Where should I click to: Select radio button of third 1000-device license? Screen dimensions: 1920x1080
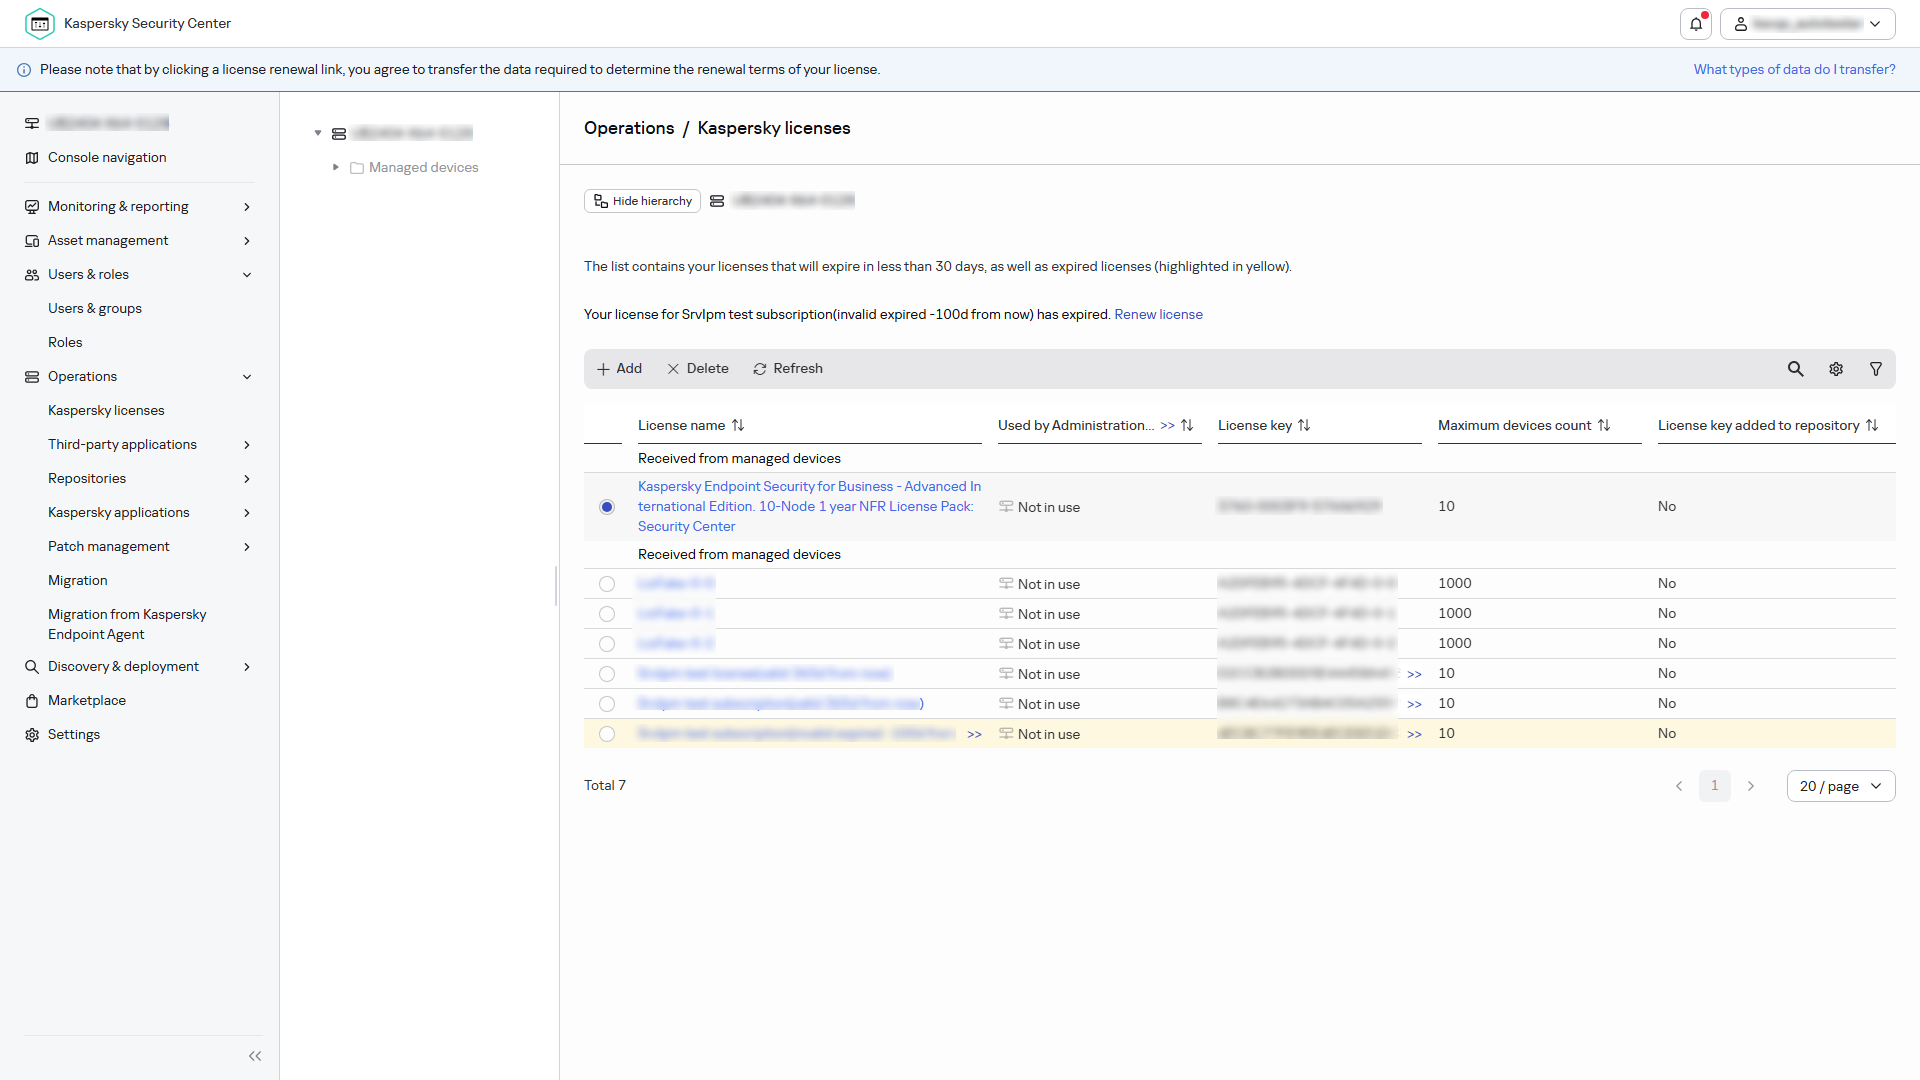tap(607, 644)
